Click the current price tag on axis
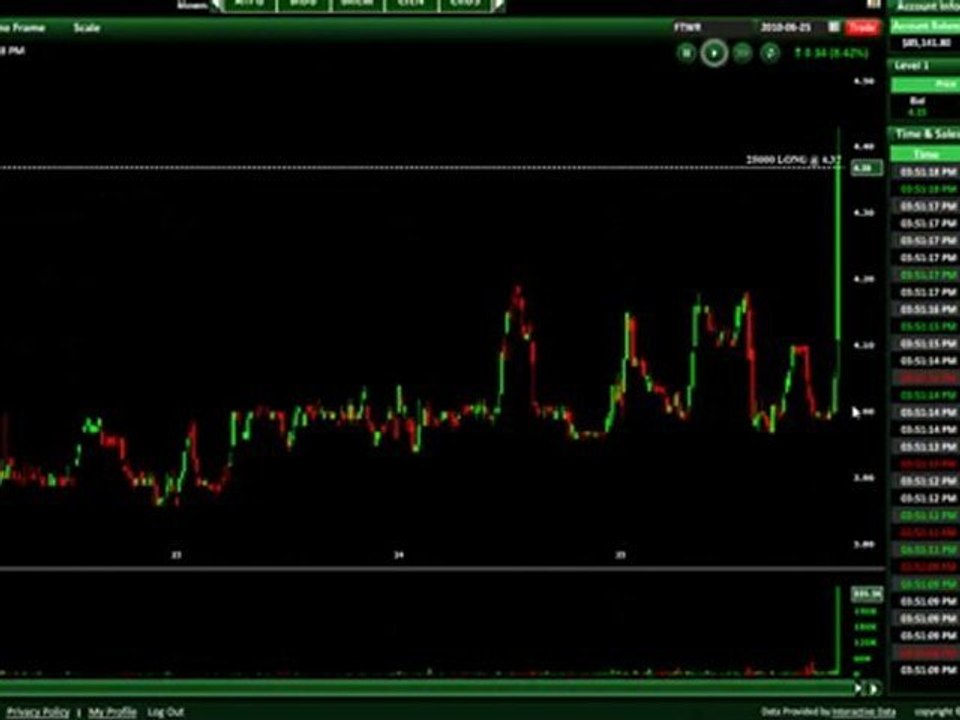960x720 pixels. pos(867,167)
